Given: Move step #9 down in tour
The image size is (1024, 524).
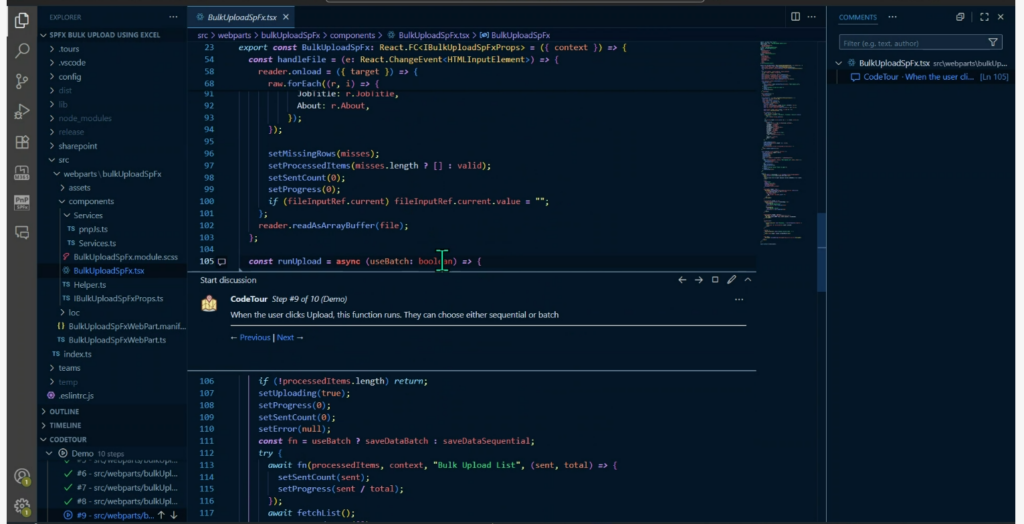Looking at the screenshot, I should point(174,515).
